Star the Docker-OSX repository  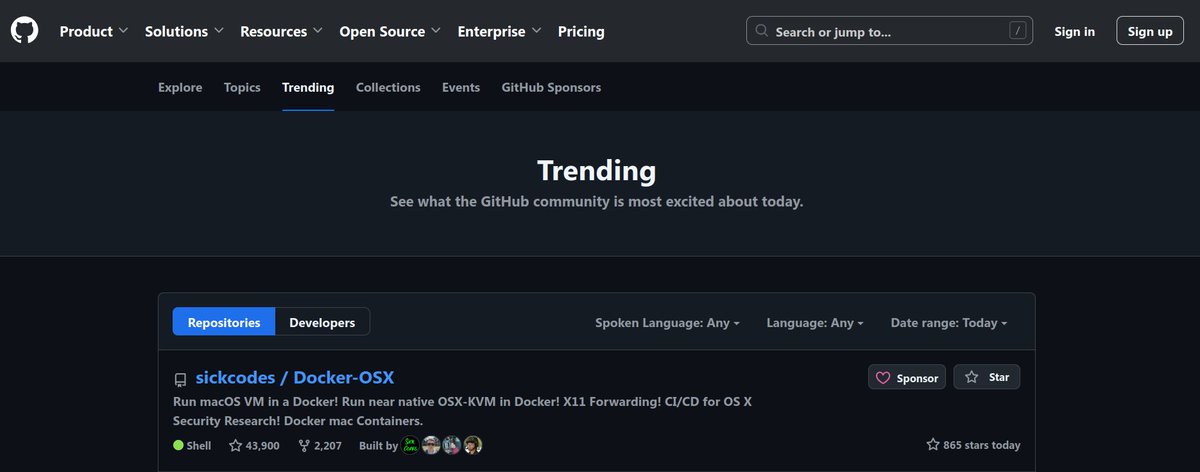point(987,377)
